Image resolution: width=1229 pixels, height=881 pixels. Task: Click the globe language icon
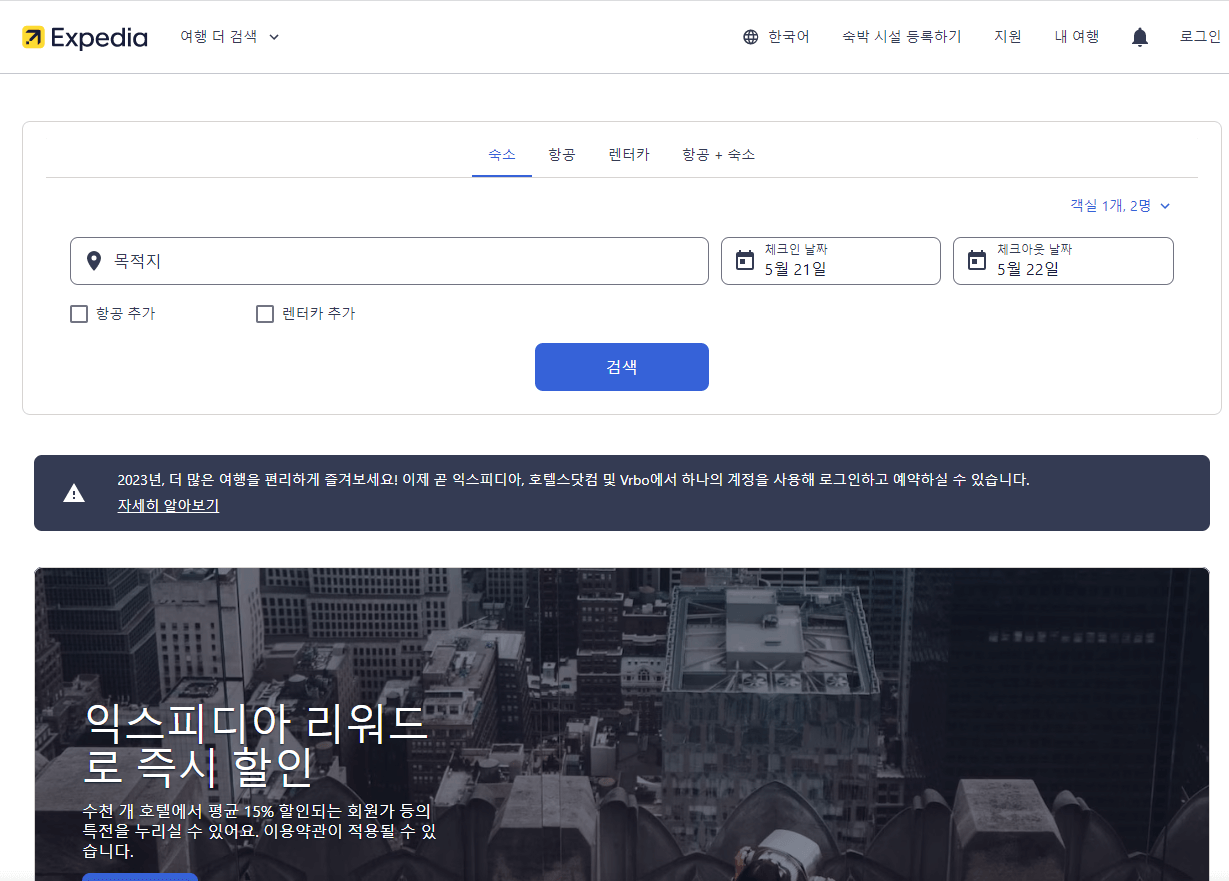(x=751, y=37)
